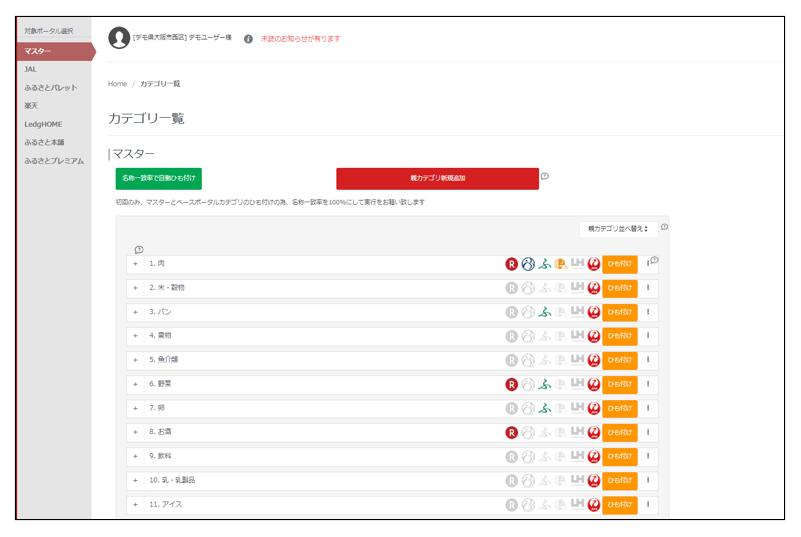Image resolution: width=801 pixels, height=537 pixels.
Task: Click the green 名称一致率で自動ひも付け button
Action: 158,178
